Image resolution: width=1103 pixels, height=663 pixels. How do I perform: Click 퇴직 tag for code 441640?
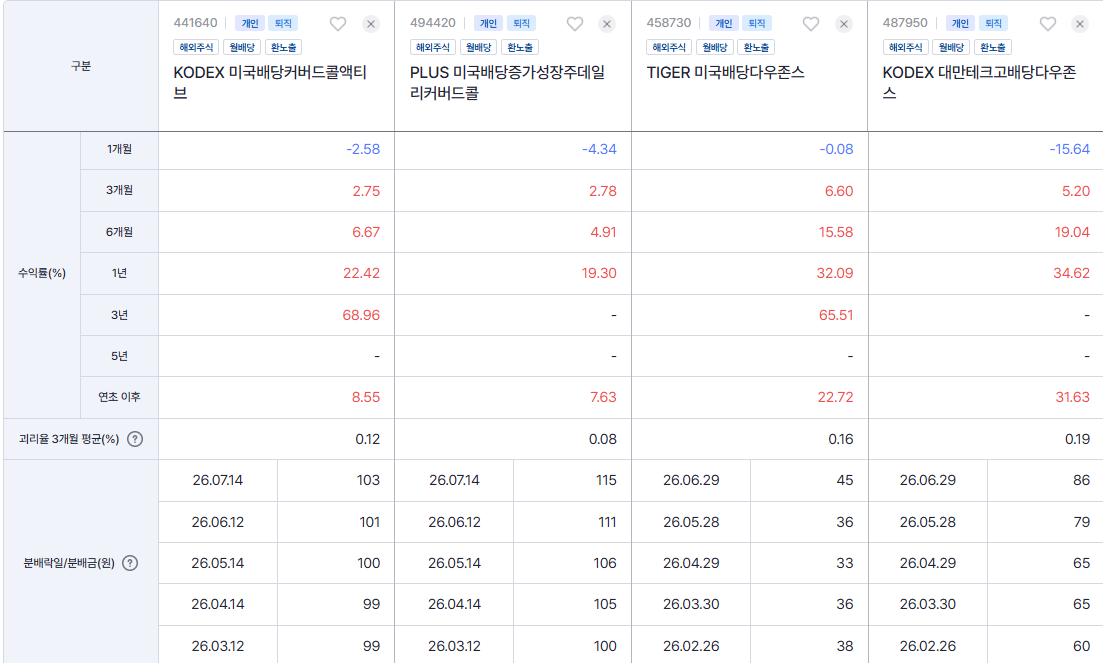pos(283,23)
